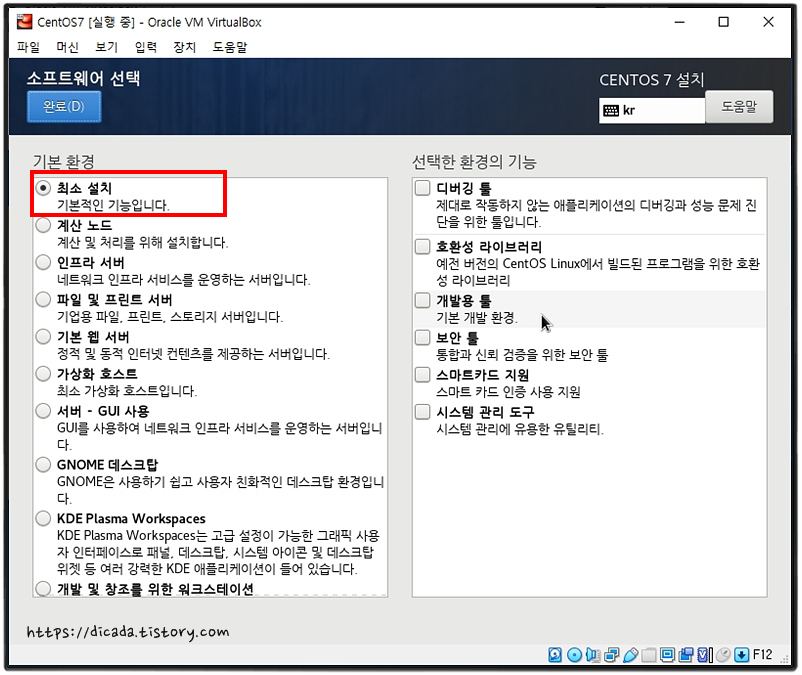Click the 최소 가상화 호스트입니다. description

127,391
